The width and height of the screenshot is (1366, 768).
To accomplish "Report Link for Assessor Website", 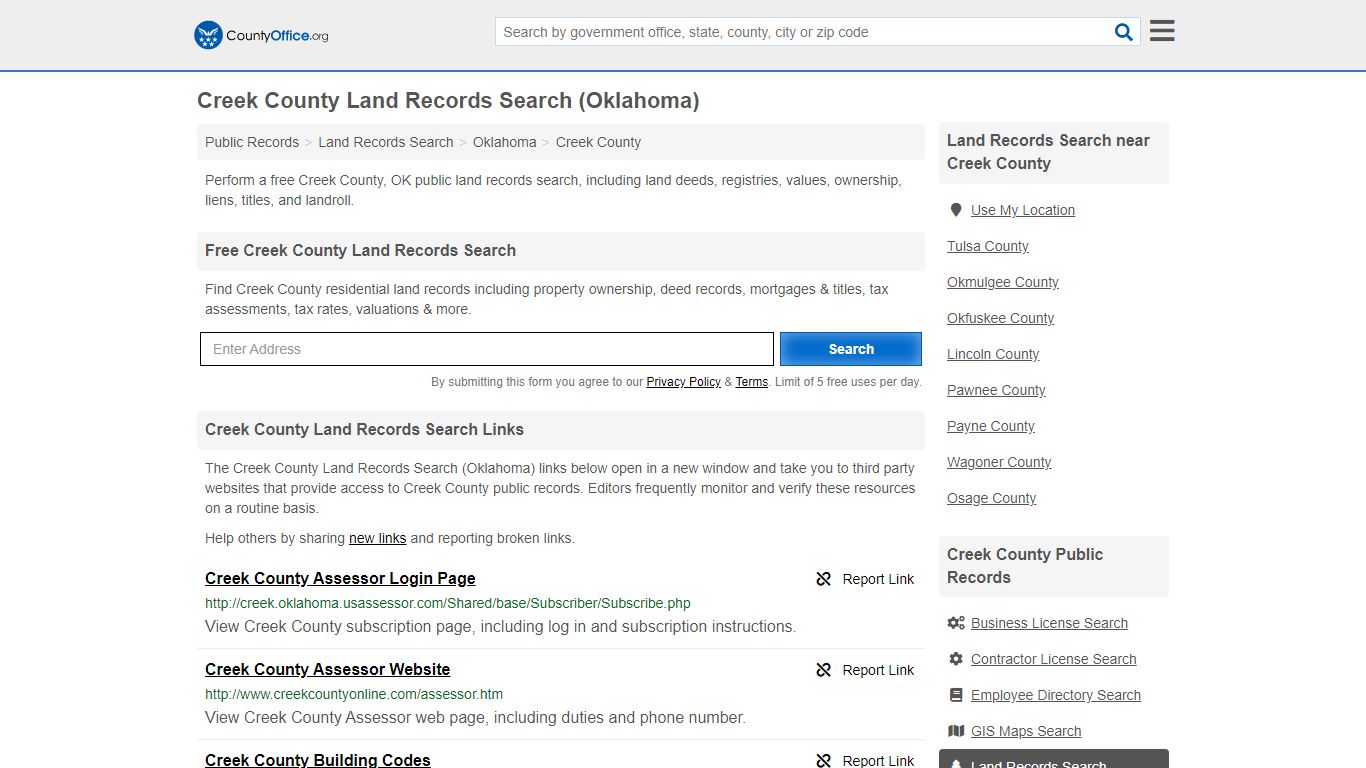I will point(878,670).
